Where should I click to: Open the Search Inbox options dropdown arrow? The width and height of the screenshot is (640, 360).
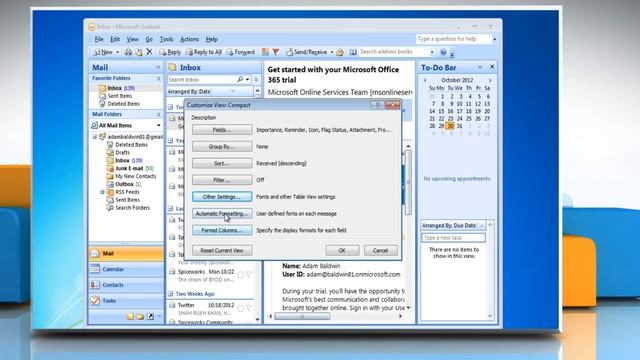pyautogui.click(x=247, y=80)
